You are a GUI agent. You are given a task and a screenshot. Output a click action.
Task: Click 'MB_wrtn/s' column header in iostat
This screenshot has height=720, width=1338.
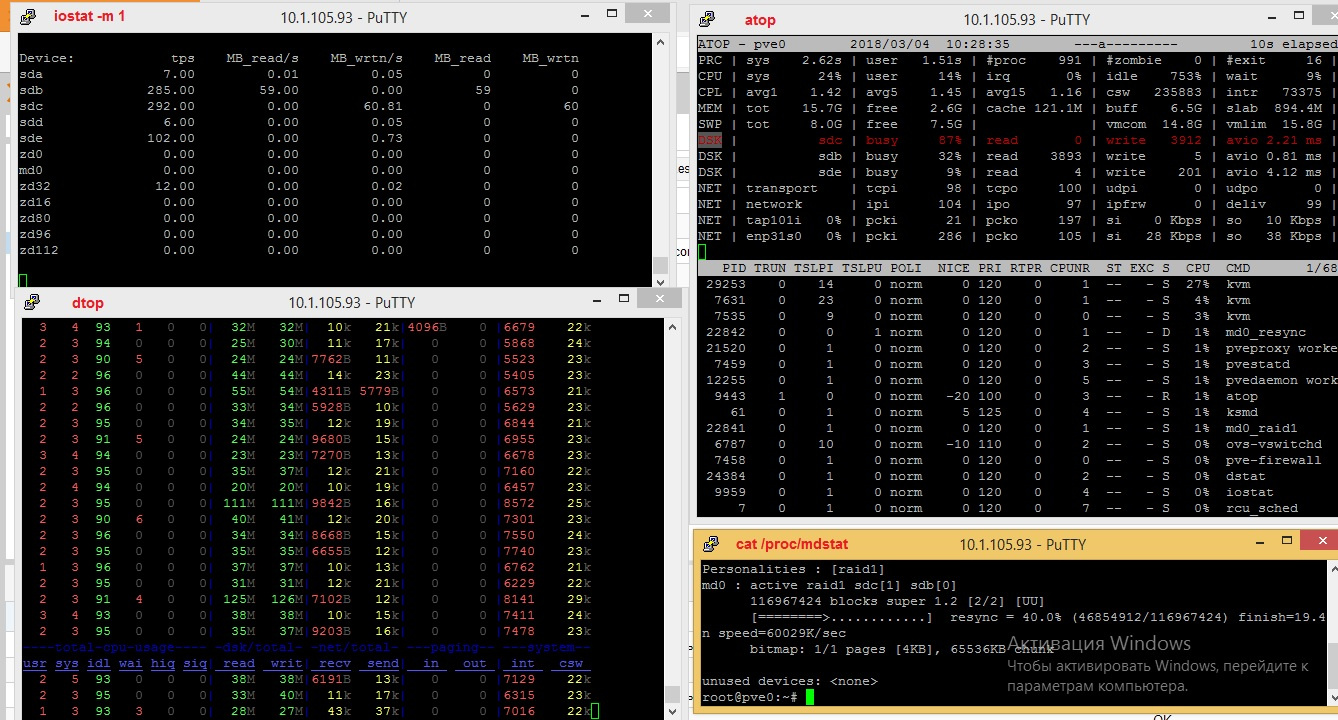(x=367, y=58)
